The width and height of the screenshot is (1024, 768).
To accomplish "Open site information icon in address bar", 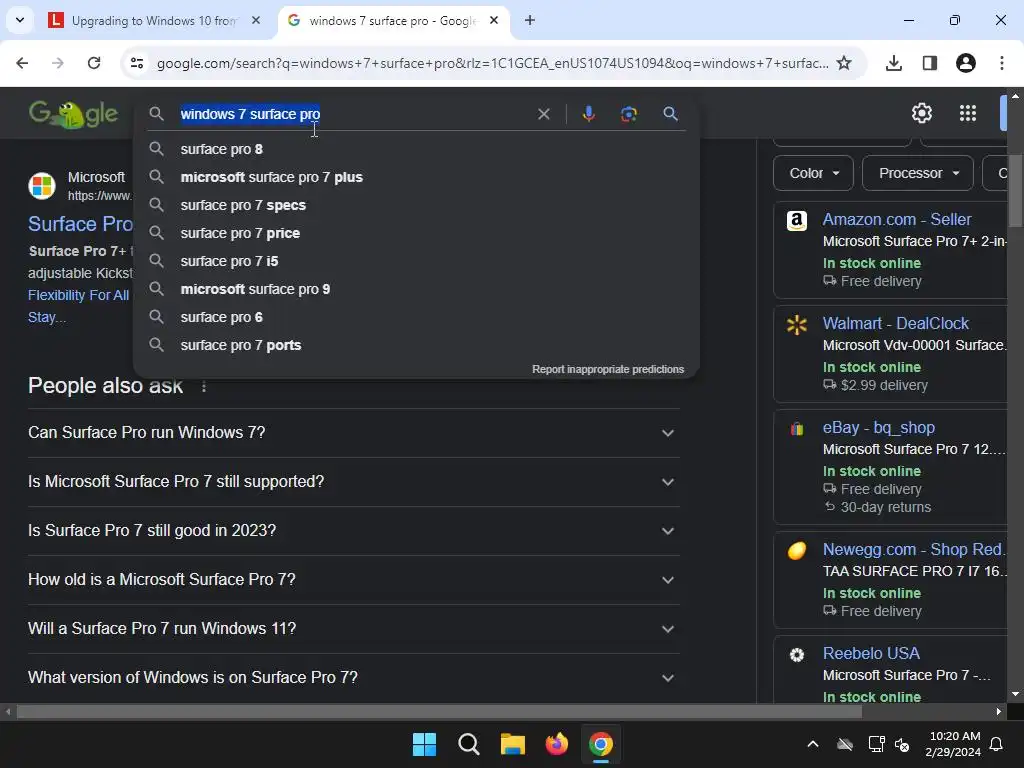I will click(137, 63).
